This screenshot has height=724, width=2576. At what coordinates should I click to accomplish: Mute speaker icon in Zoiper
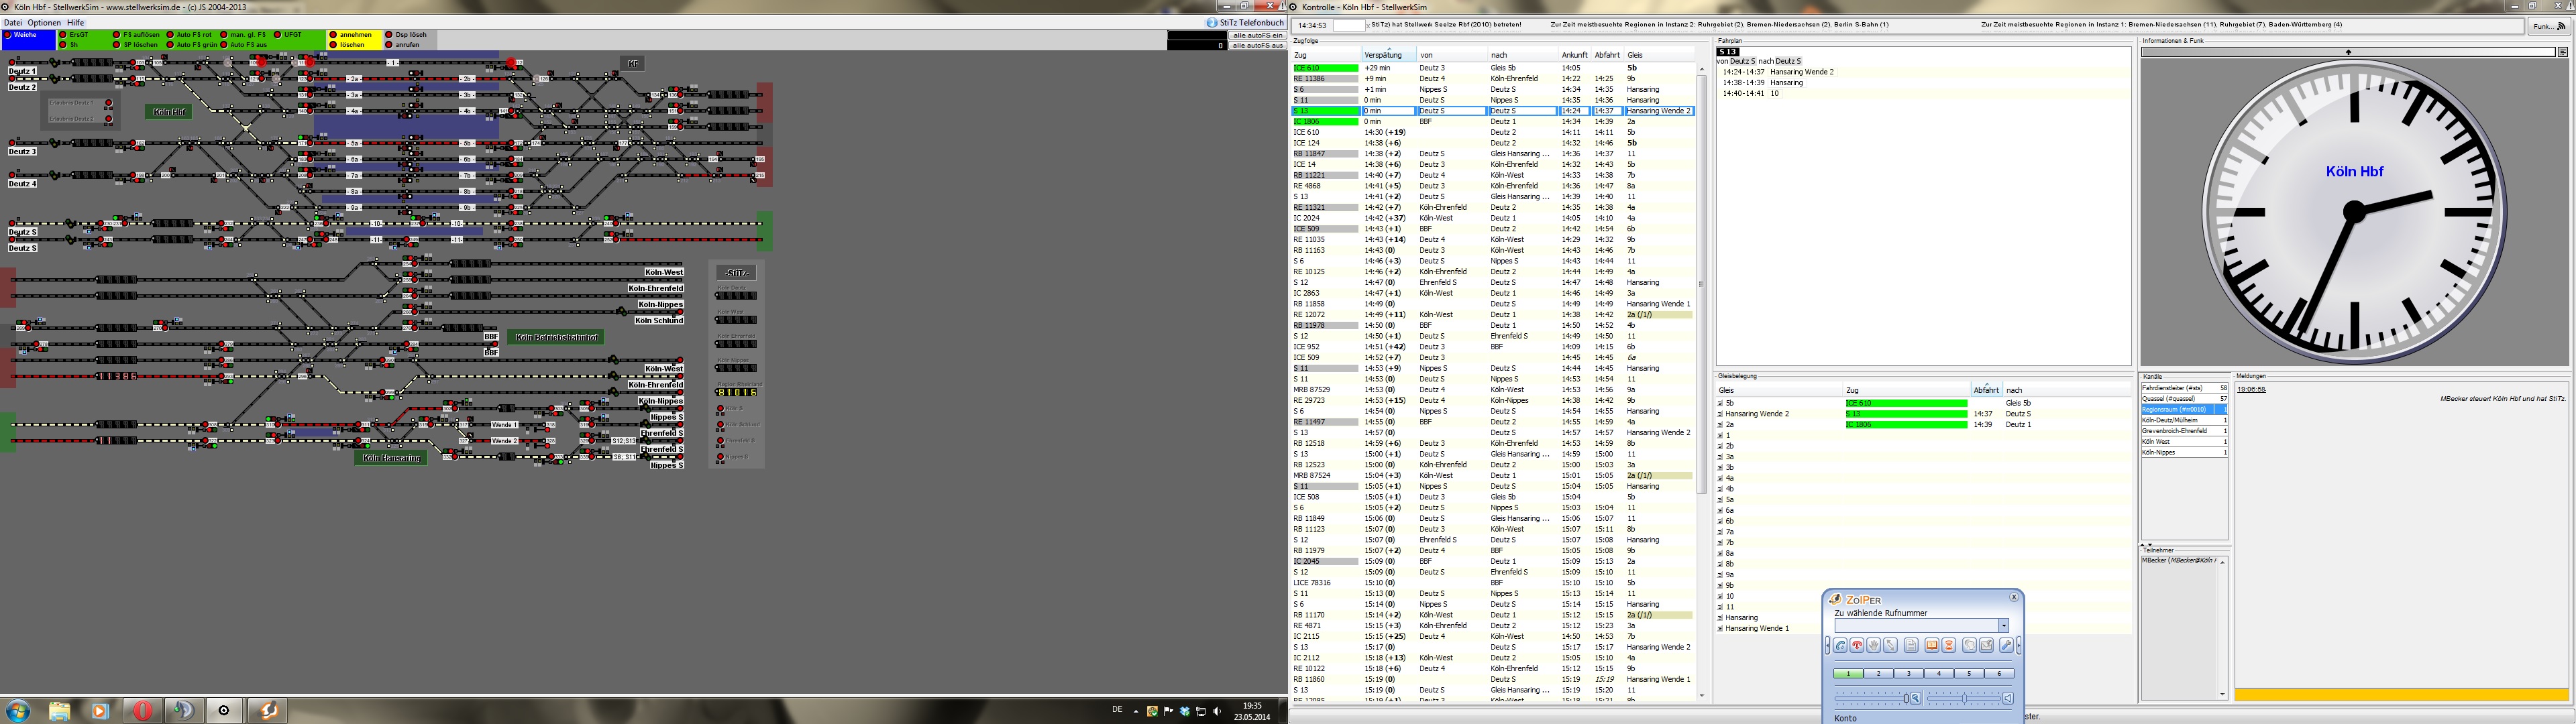point(2008,698)
